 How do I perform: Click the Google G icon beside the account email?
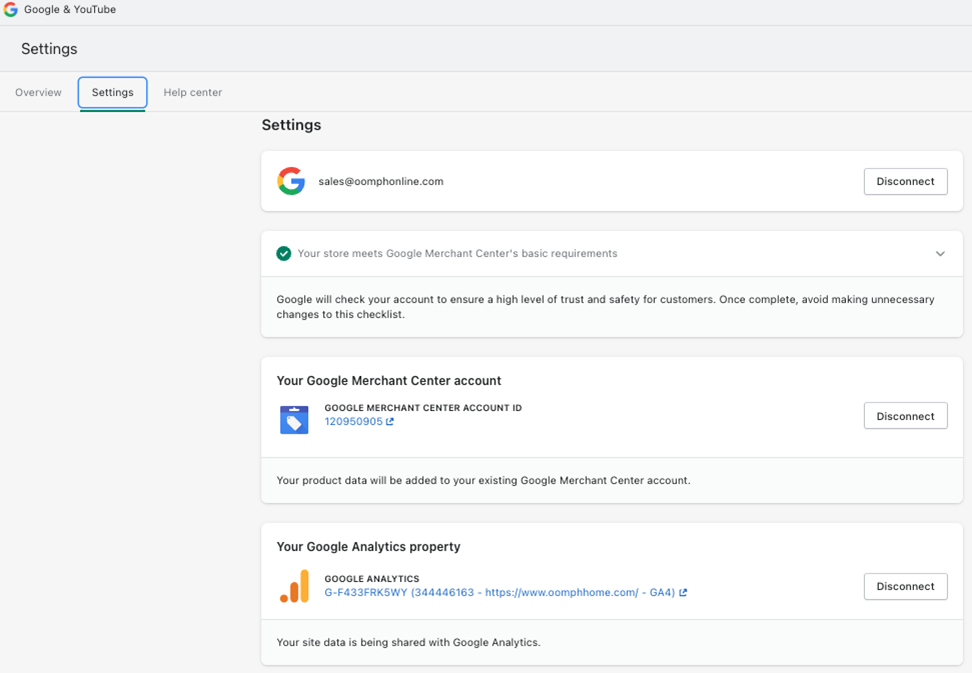click(291, 181)
